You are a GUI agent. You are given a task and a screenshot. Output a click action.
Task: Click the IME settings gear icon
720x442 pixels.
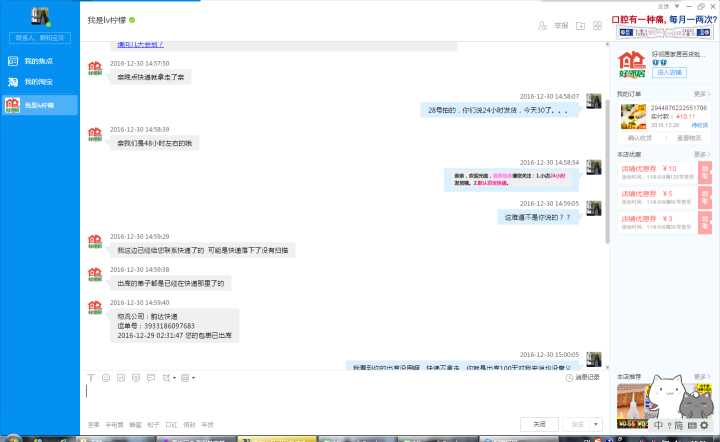point(704,425)
